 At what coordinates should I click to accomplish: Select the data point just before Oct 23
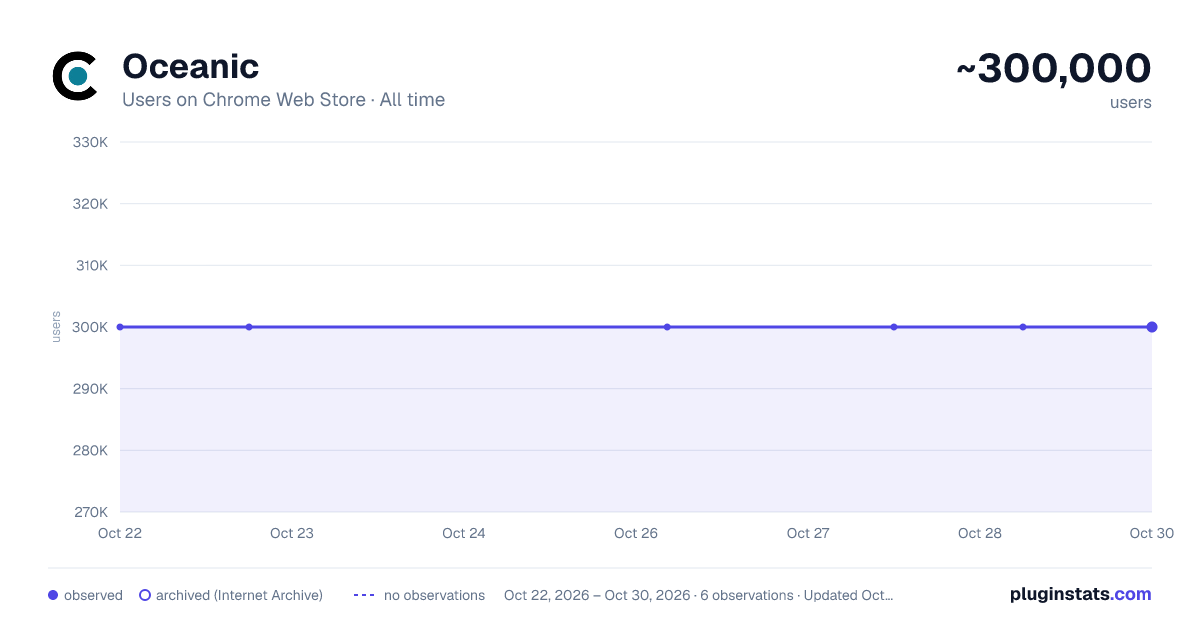coord(249,327)
